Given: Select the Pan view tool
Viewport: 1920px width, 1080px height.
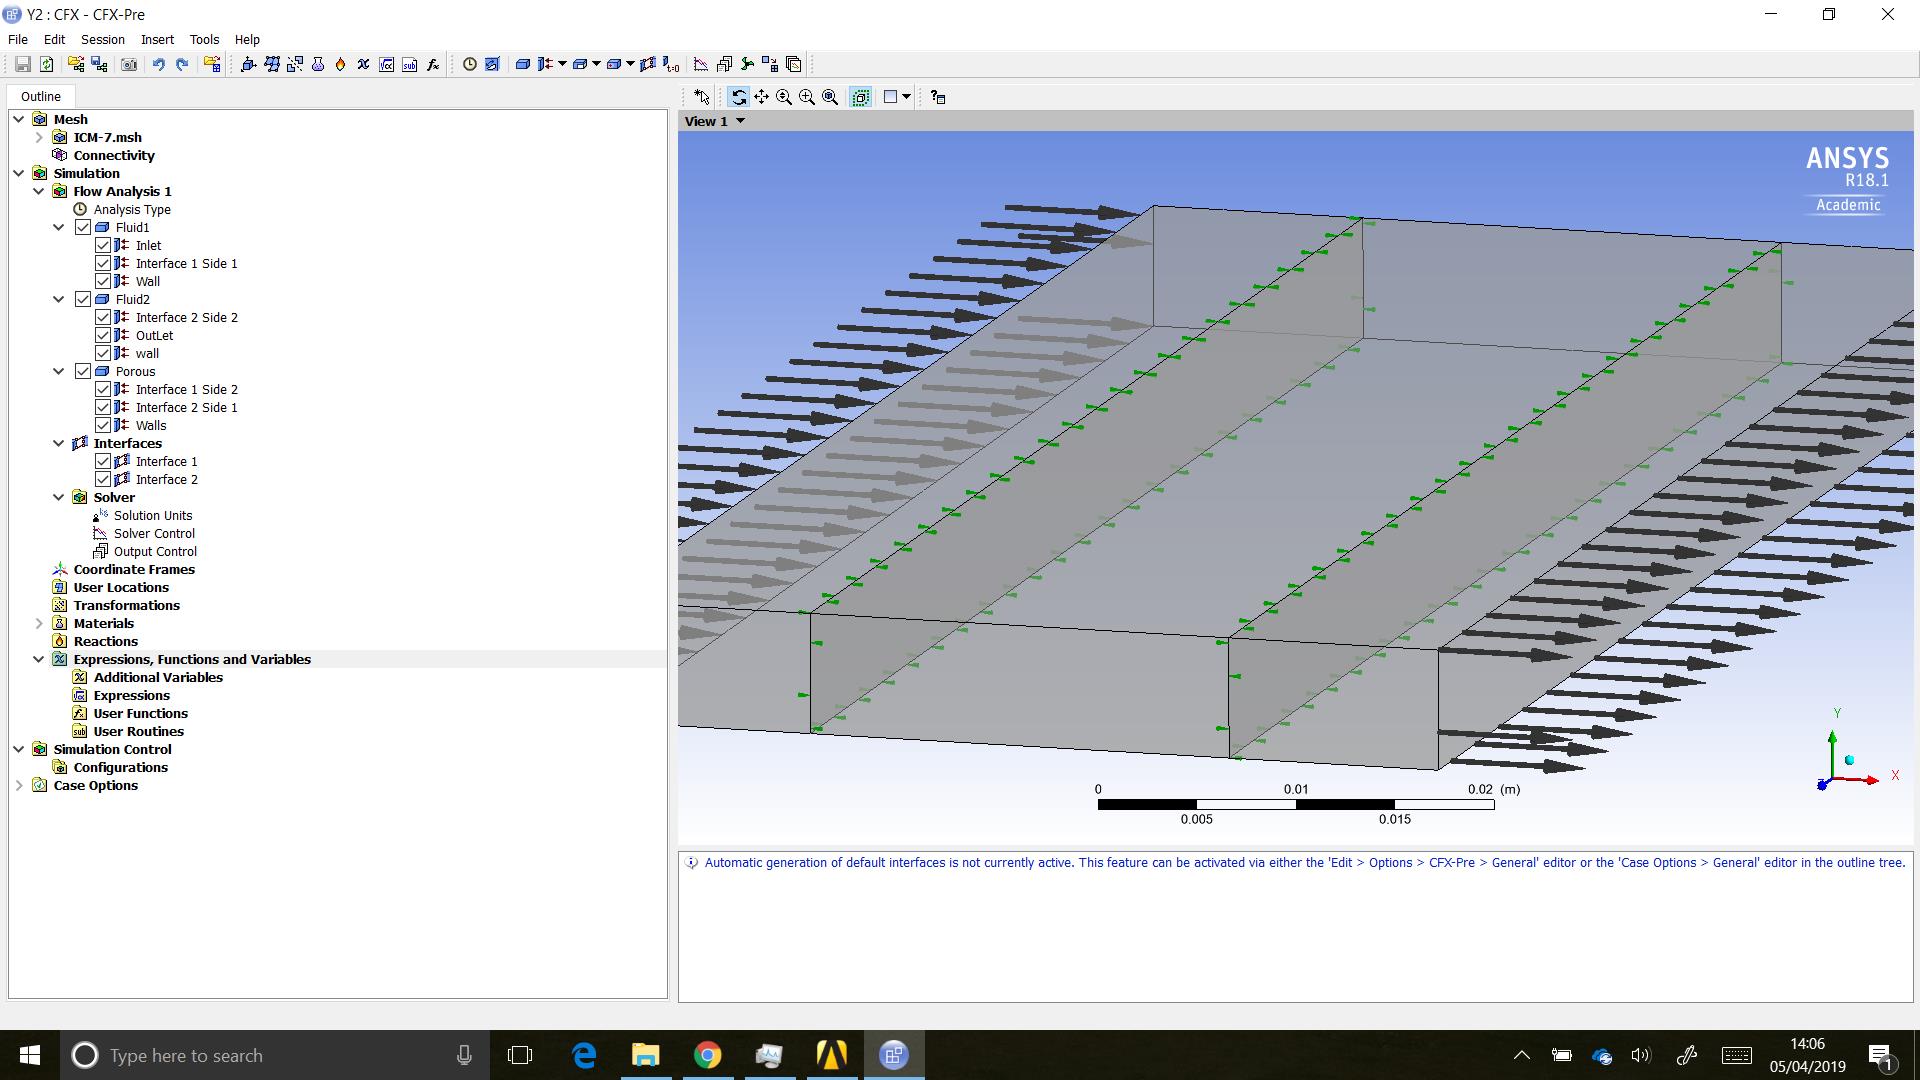Looking at the screenshot, I should coord(761,97).
